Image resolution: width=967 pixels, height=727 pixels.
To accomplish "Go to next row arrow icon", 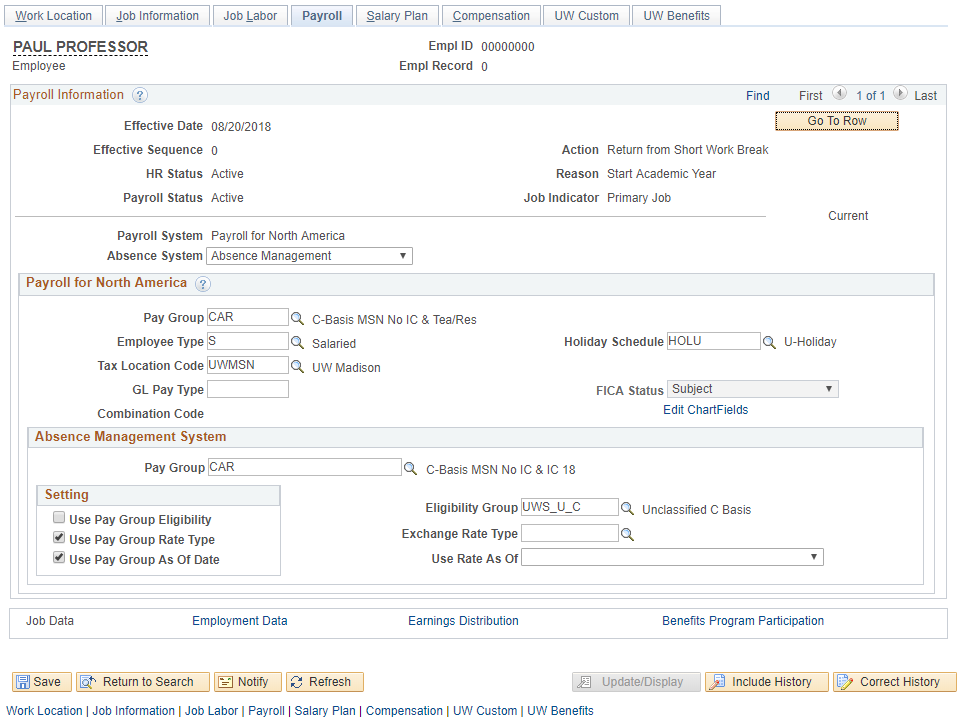I will point(900,93).
